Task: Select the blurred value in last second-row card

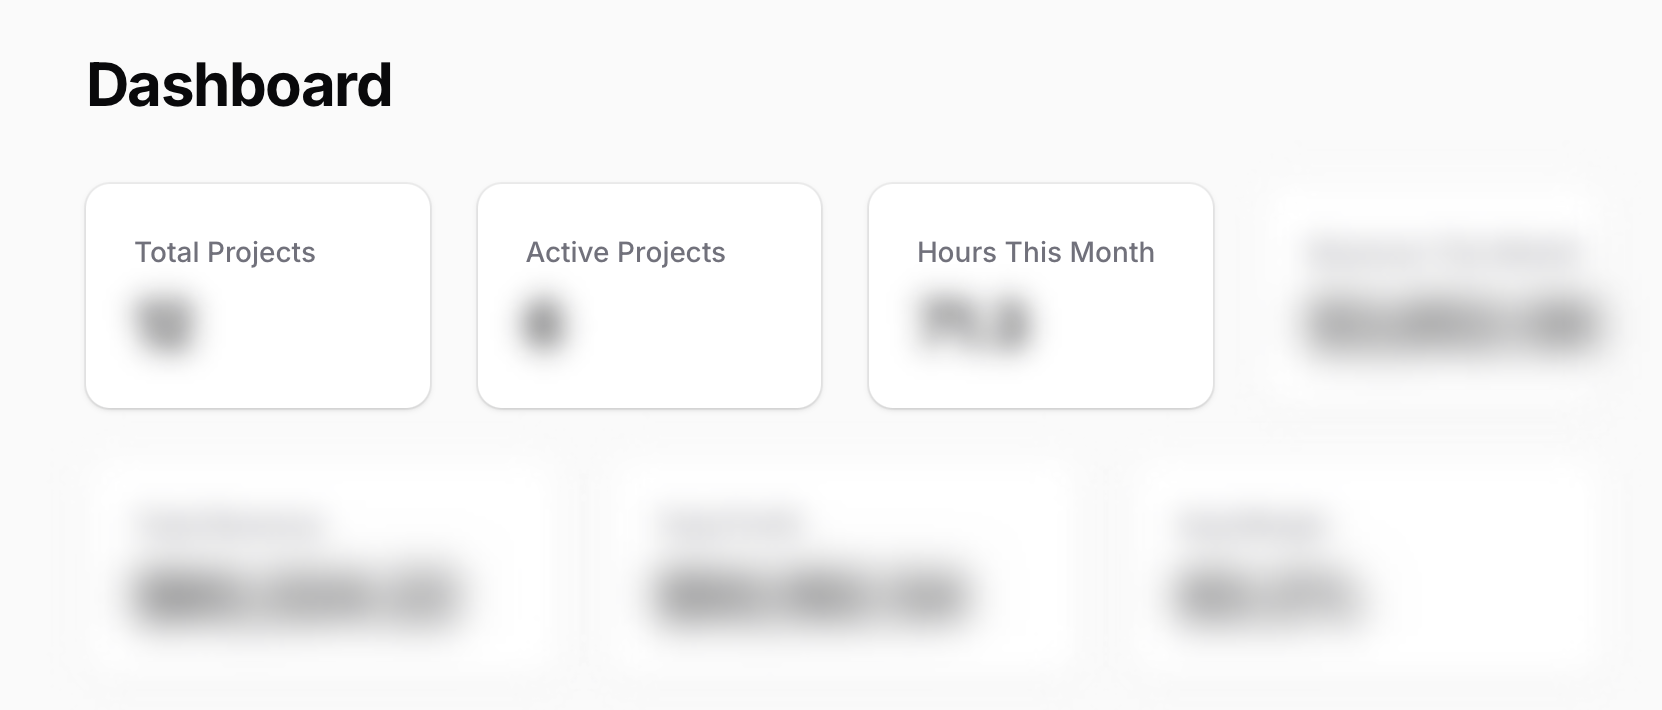Action: pyautogui.click(x=1267, y=596)
